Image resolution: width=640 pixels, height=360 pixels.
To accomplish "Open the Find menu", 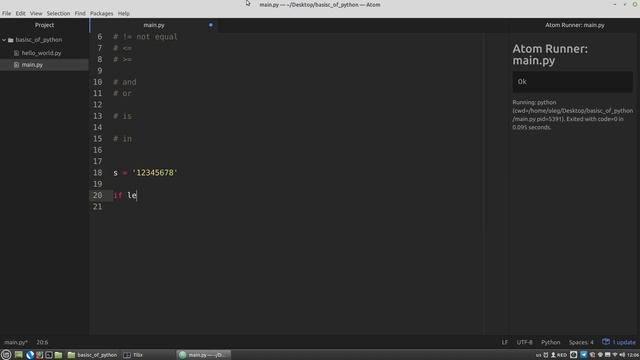I will 80,13.
